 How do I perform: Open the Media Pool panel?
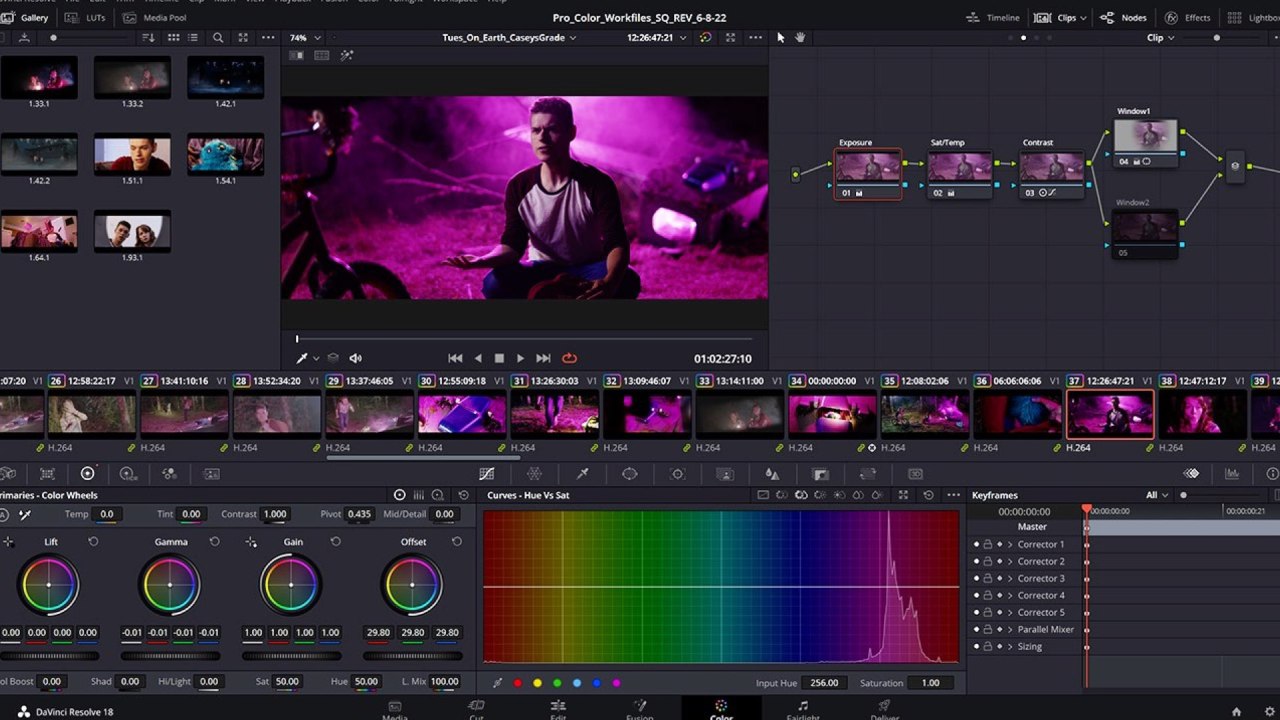(x=155, y=18)
